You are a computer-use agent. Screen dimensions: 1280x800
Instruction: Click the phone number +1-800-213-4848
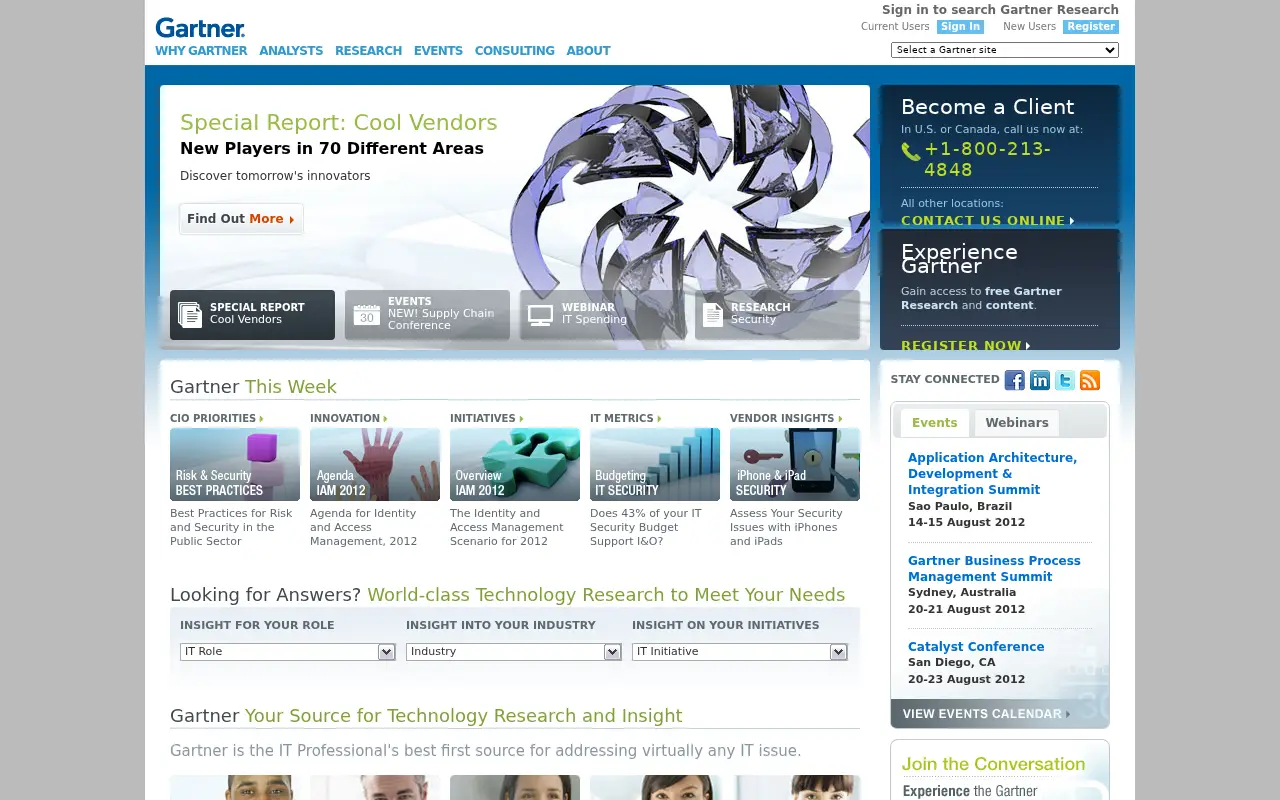click(988, 160)
